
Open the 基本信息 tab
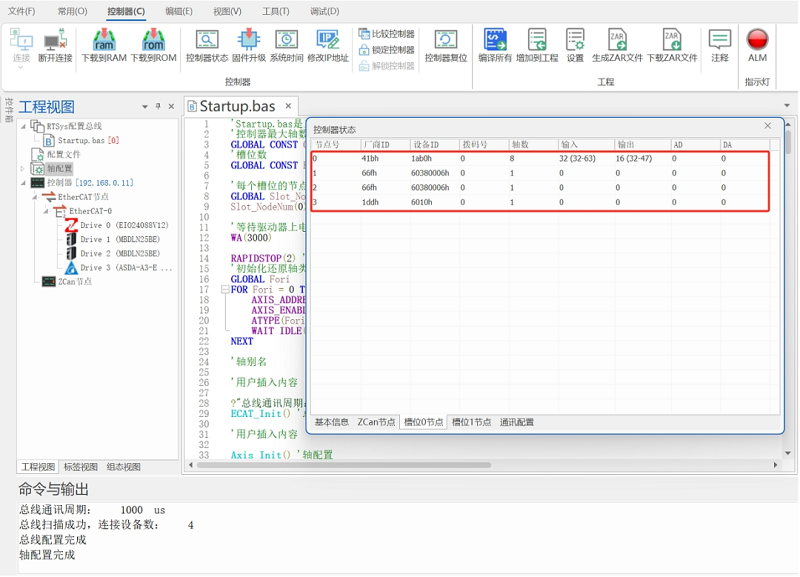point(332,422)
